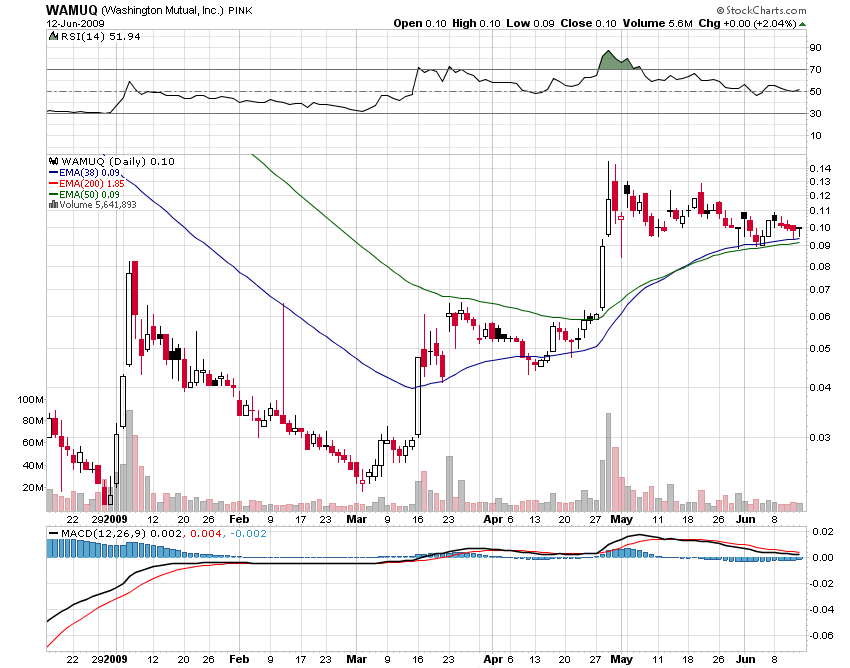850x668 pixels.
Task: Click the 'Low 0.09' quote value
Action: (530, 23)
